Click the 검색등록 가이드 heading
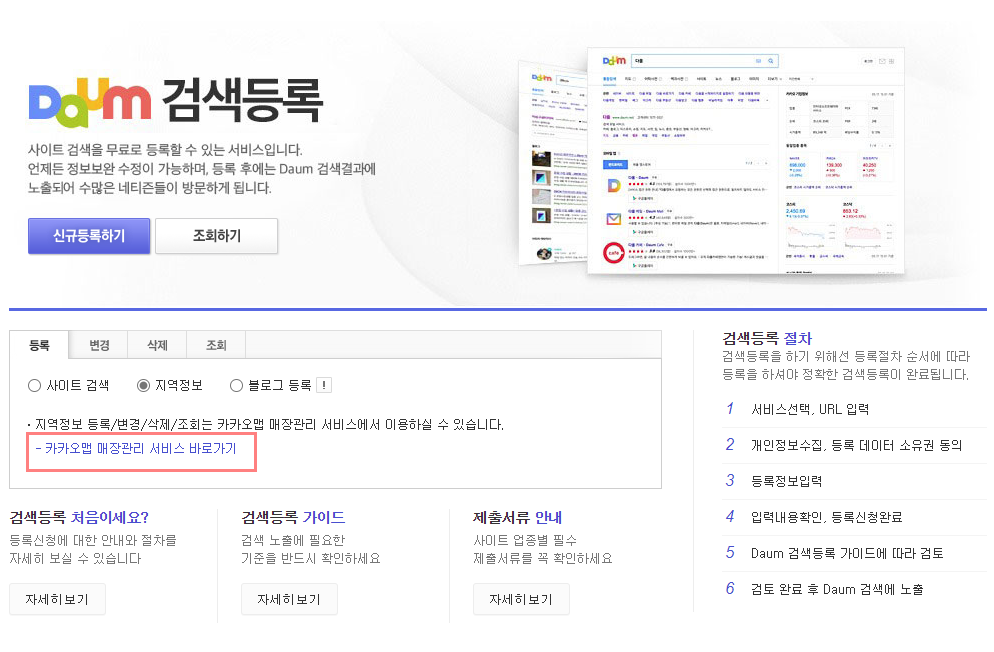The height and width of the screenshot is (652, 994). coord(293,517)
